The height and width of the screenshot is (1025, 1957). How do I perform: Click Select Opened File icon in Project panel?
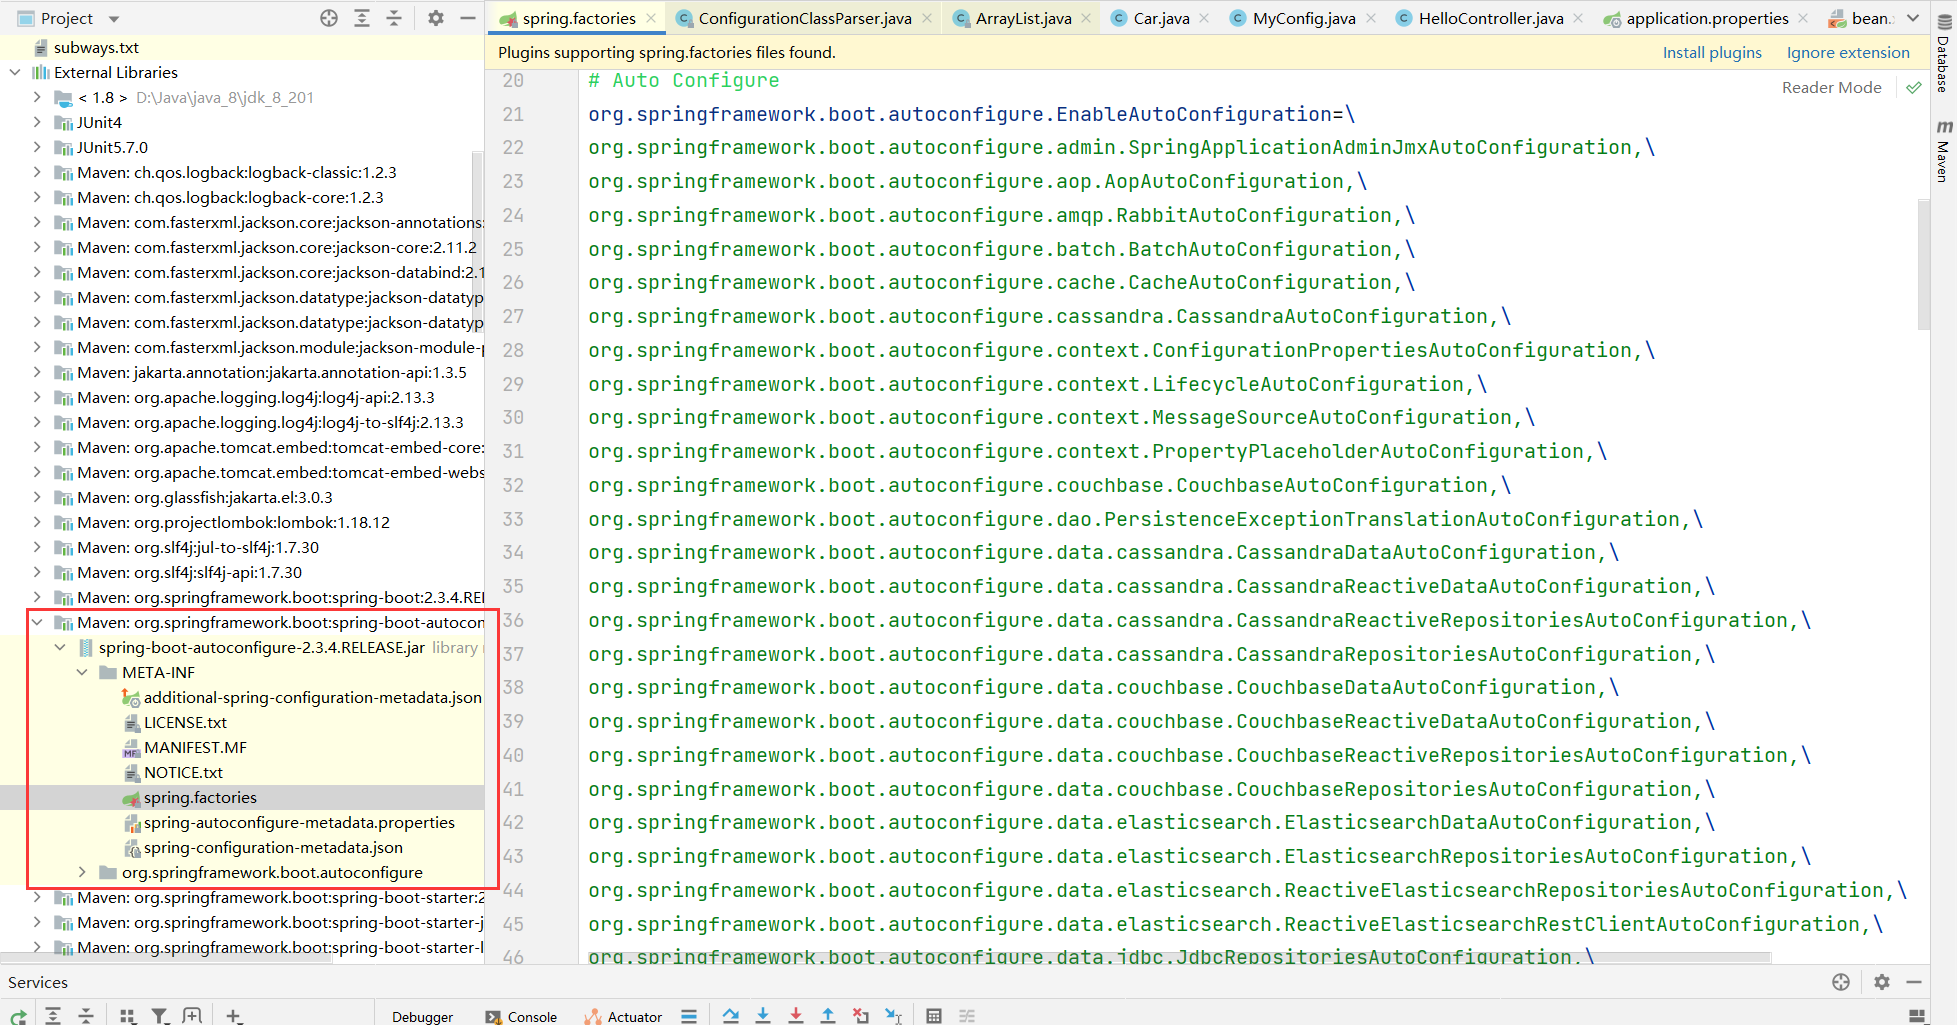tap(329, 18)
